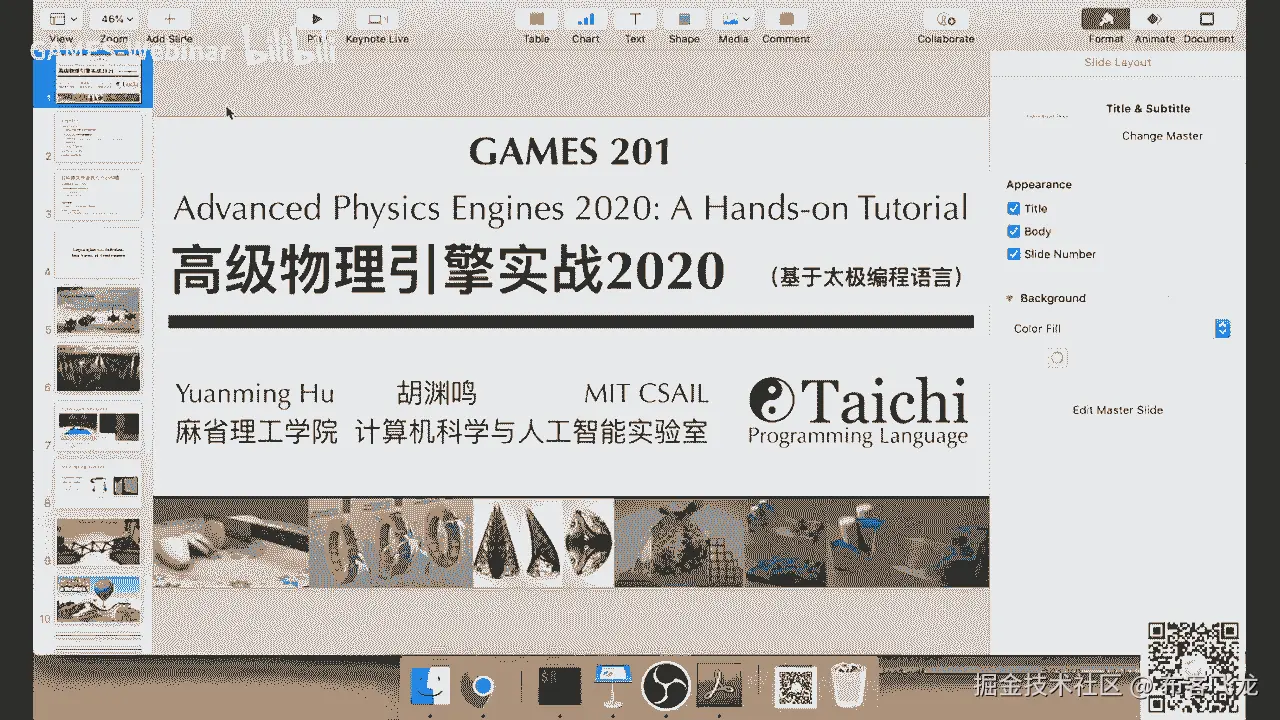Open the background color well
The image size is (1280, 720).
point(1057,358)
